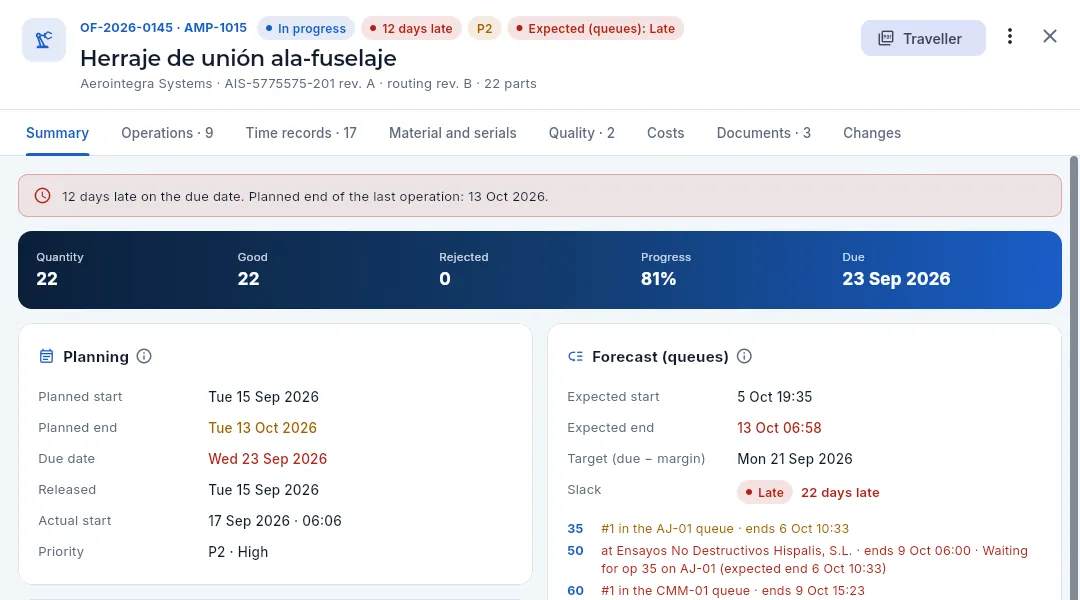View the Costs tab

tap(665, 133)
